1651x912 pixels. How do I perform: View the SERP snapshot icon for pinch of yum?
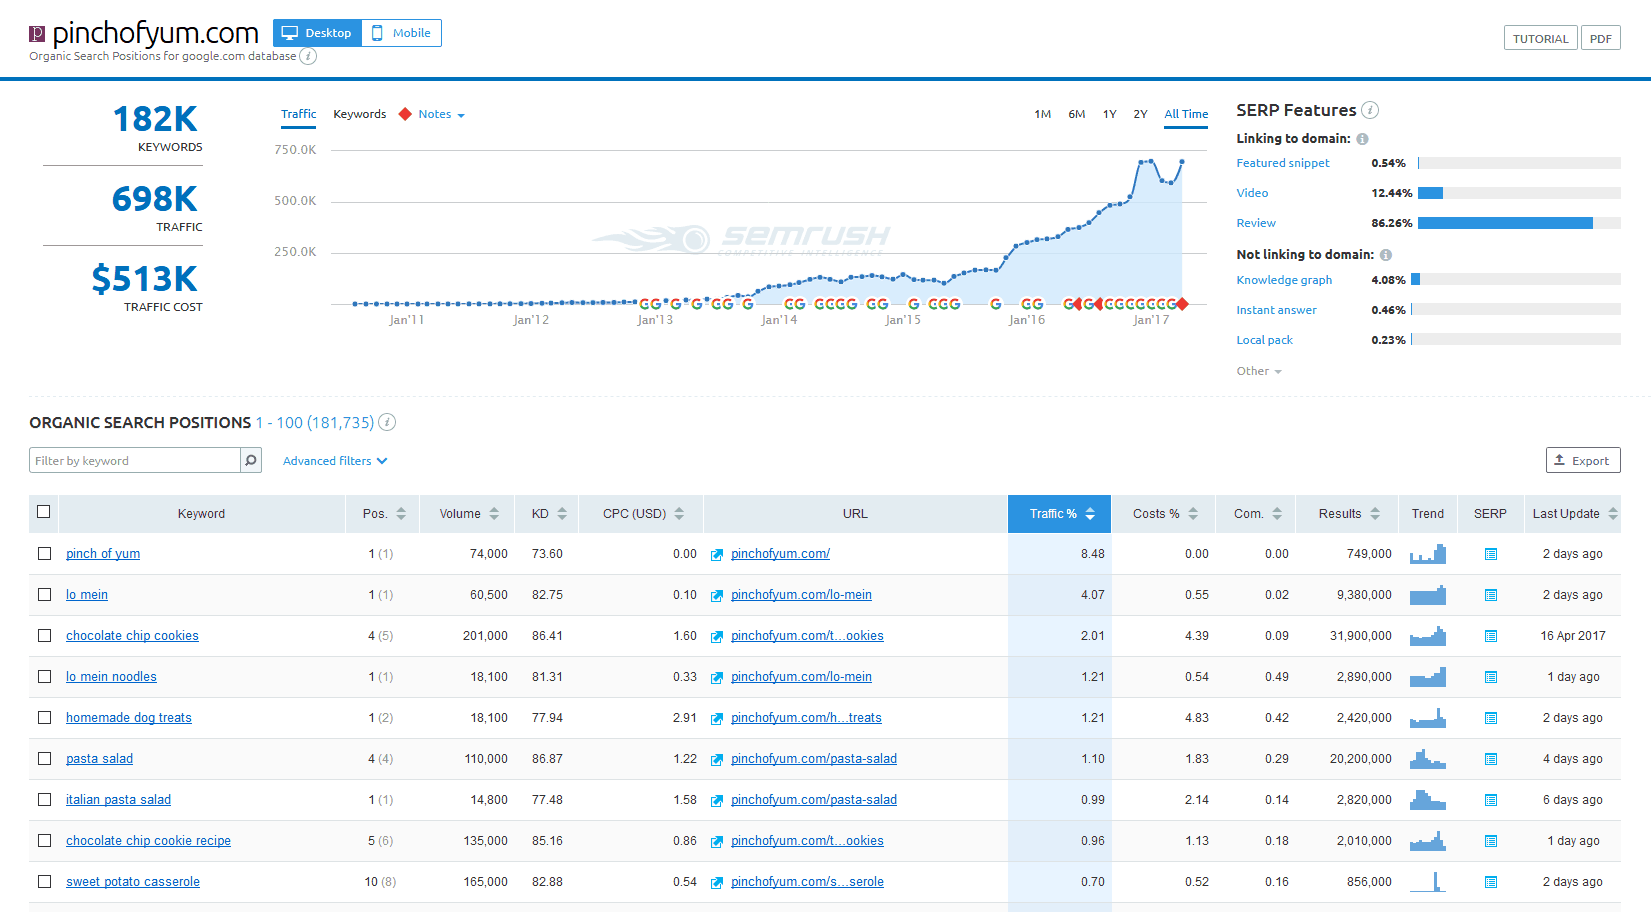coord(1491,554)
